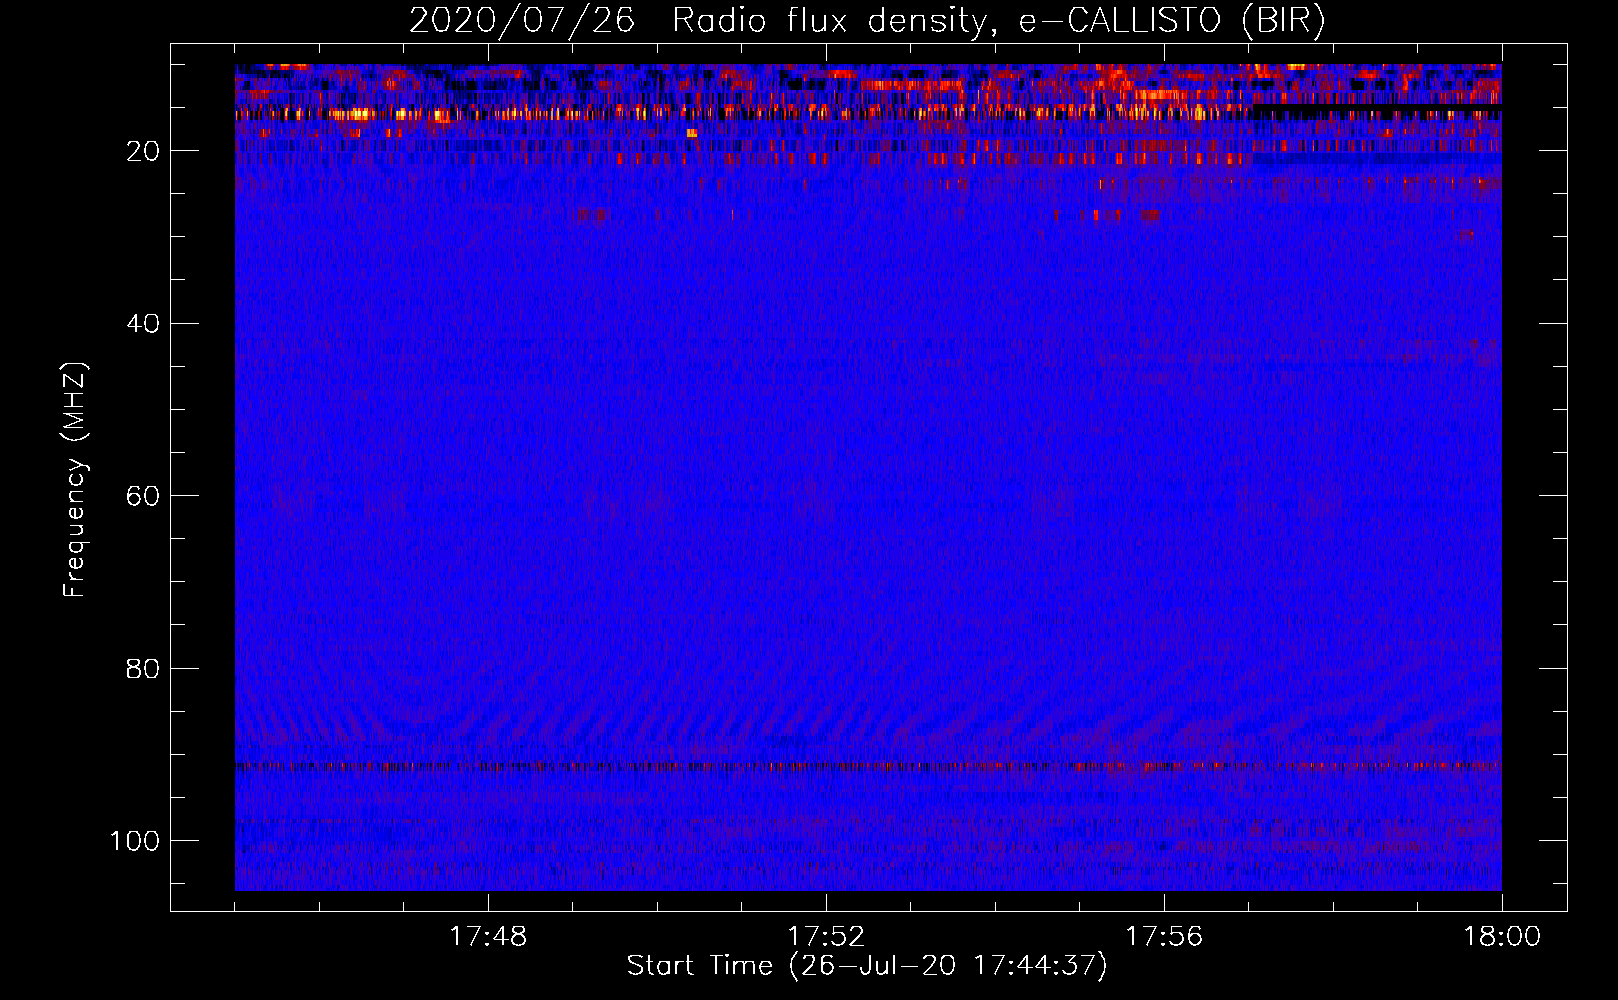This screenshot has height=1000, width=1618.
Task: Click the 'Frequency (MHZ)' y-axis label
Action: [x=75, y=480]
